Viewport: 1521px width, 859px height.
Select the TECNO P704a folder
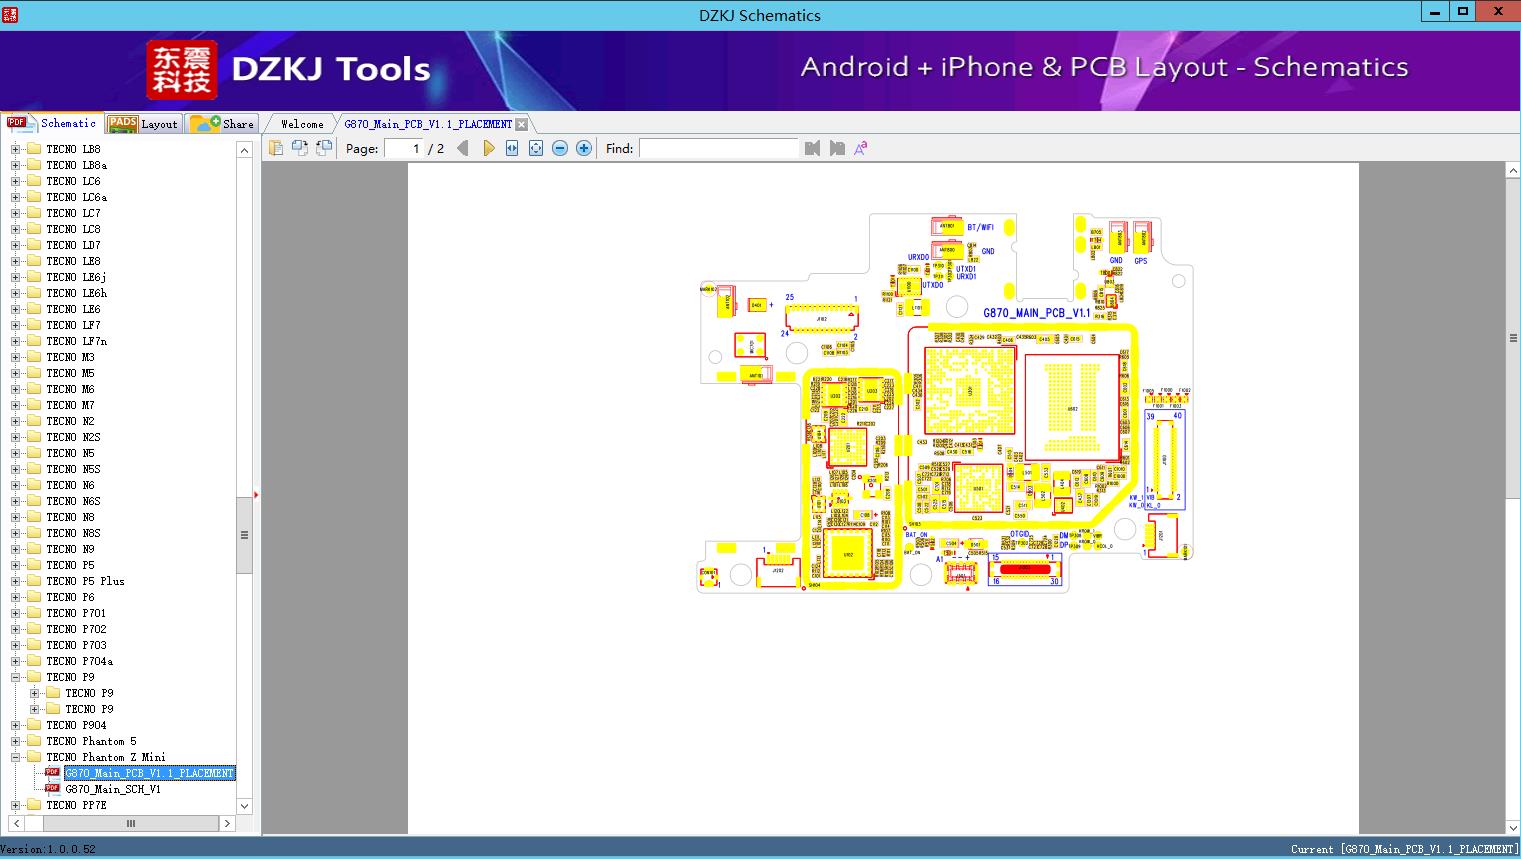pos(79,661)
